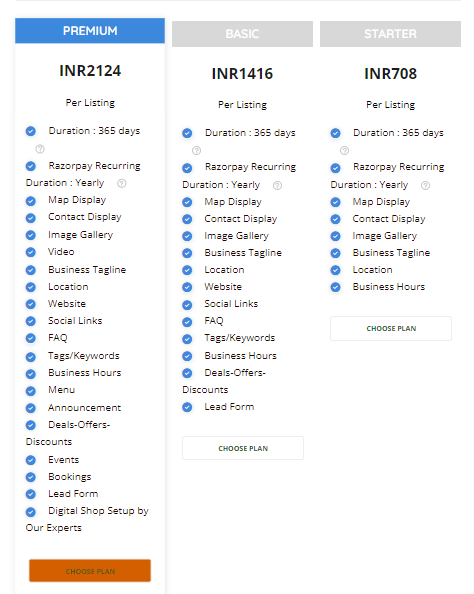Select the PREMIUM plan header
This screenshot has width=474, height=594.
[x=90, y=31]
